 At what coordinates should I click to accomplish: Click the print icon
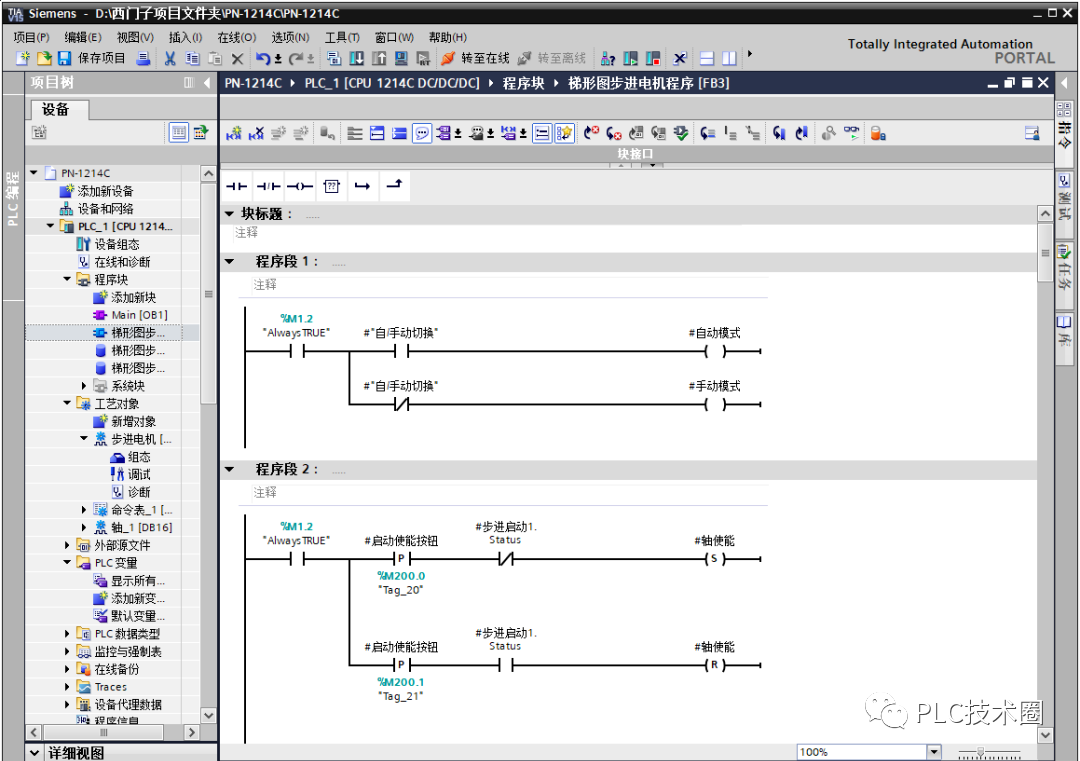[x=143, y=59]
